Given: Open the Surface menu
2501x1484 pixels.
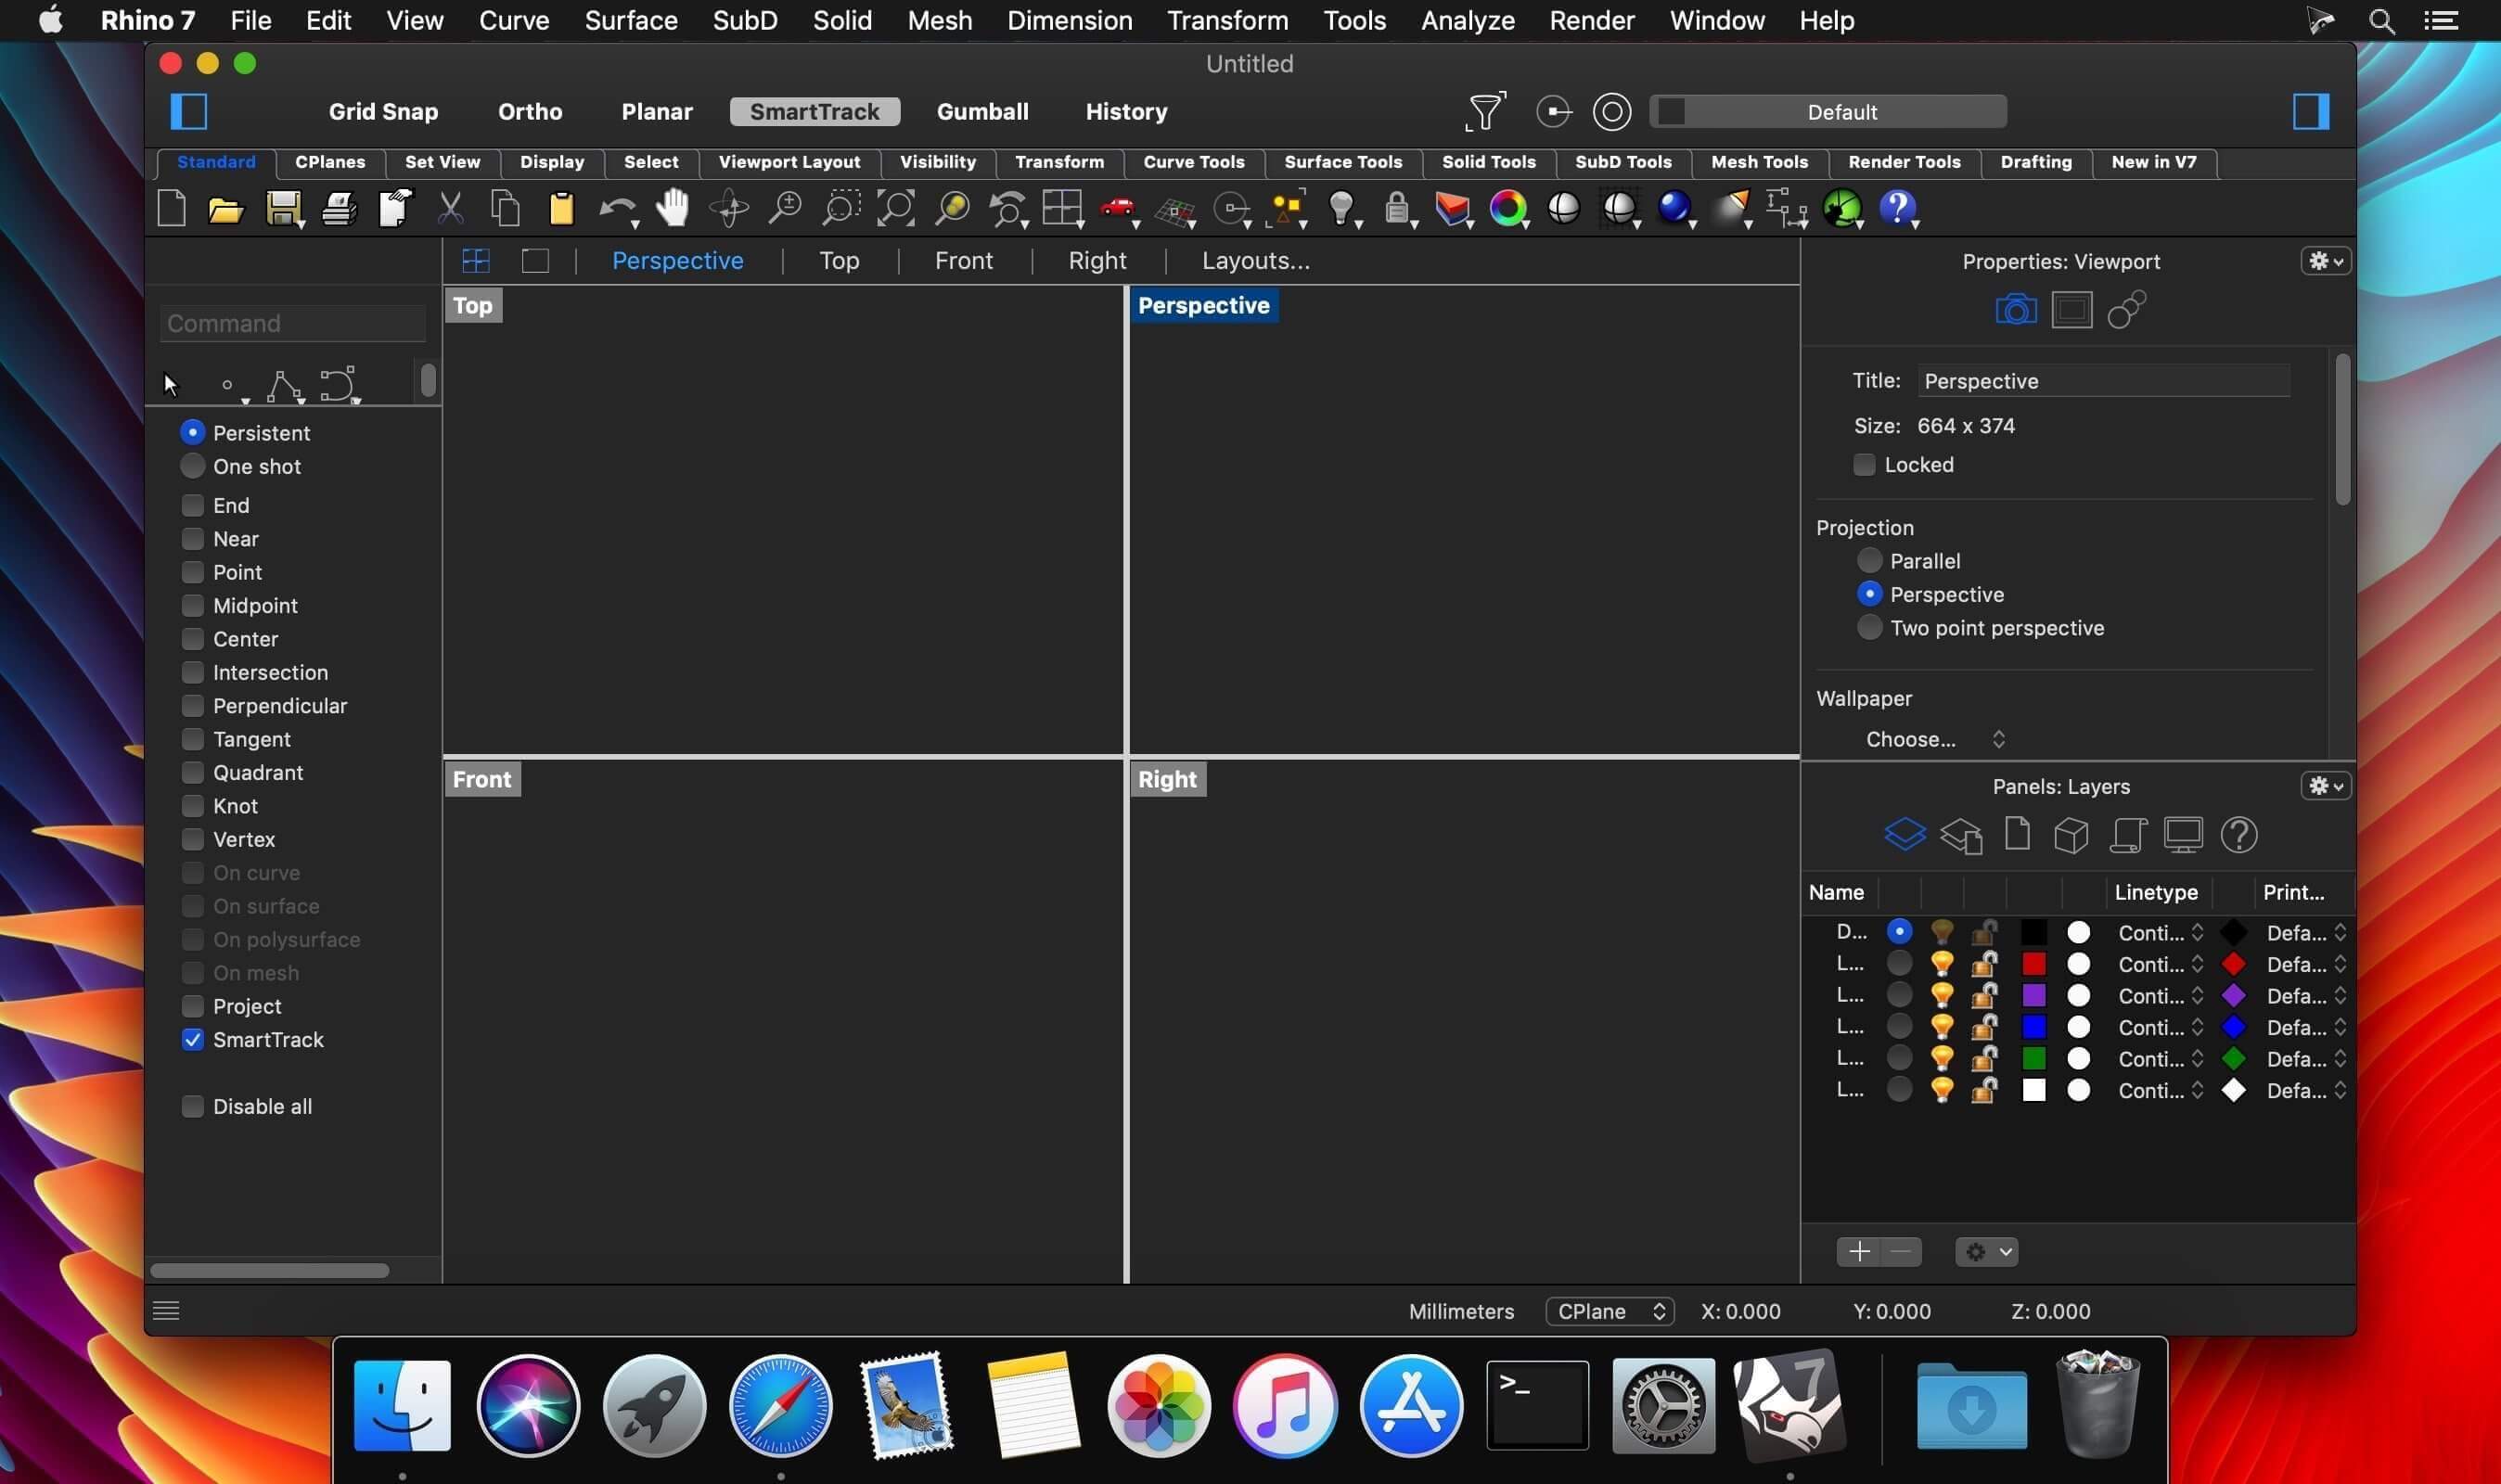Looking at the screenshot, I should coord(631,20).
